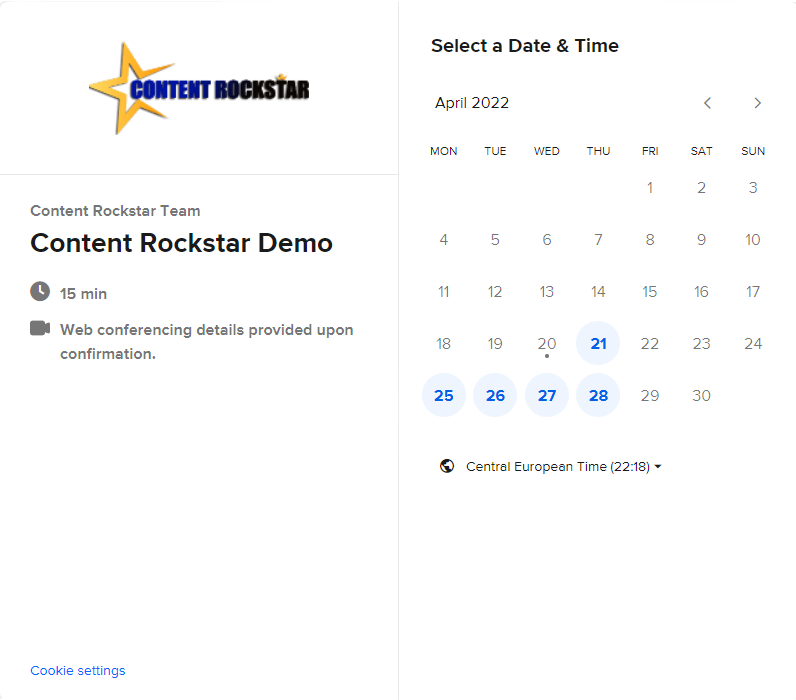The width and height of the screenshot is (796, 700).
Task: Choose April 27 on the calendar
Action: click(x=547, y=395)
